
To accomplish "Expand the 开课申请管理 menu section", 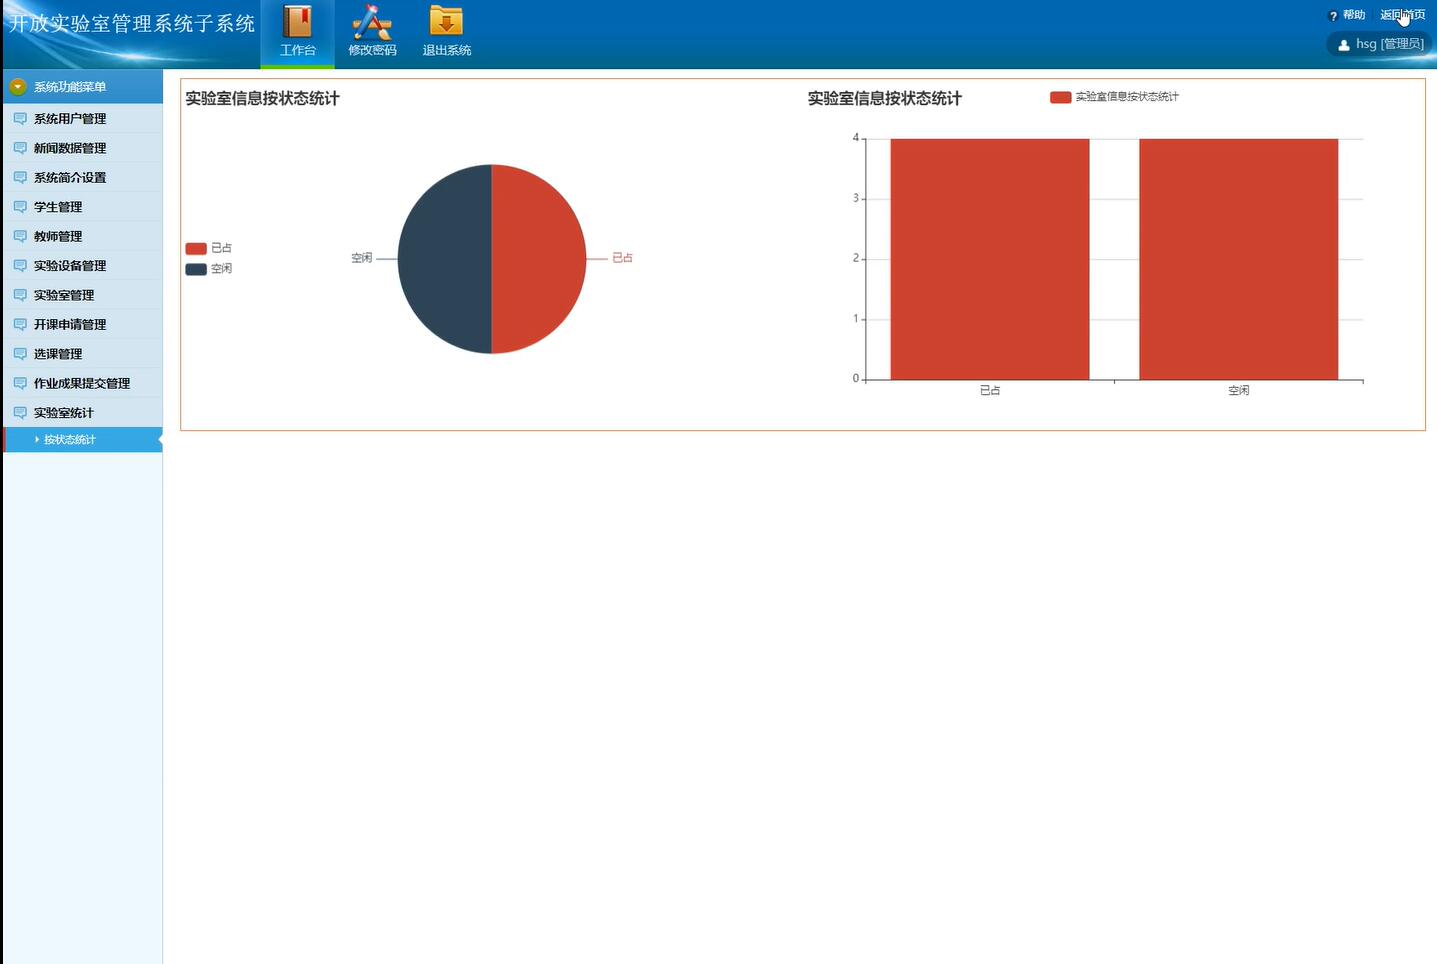I will (70, 325).
